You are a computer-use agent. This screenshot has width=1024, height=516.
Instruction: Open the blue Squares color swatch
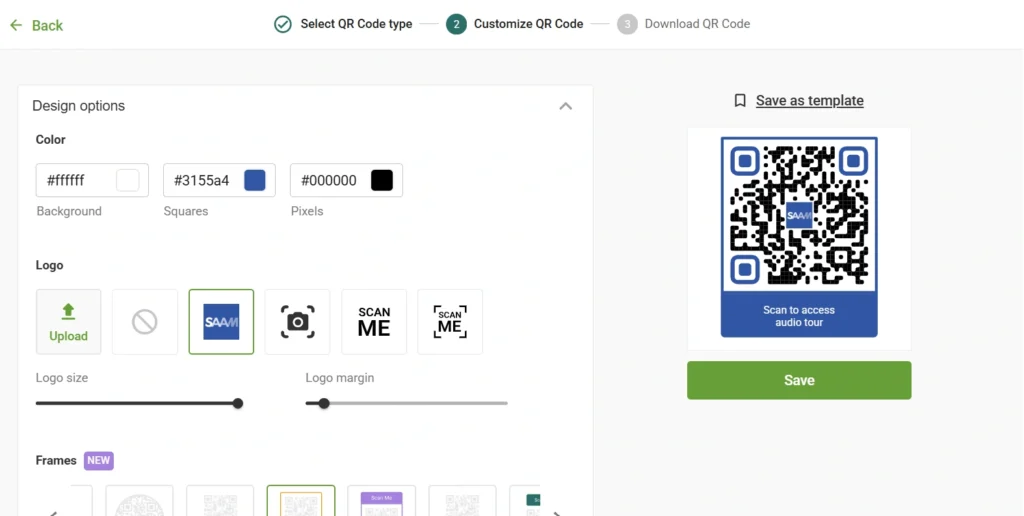[x=255, y=181]
